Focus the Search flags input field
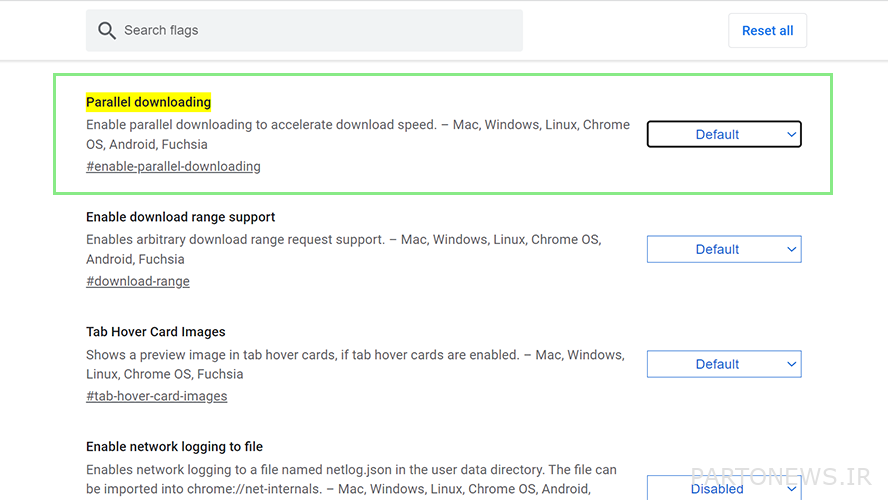This screenshot has width=888, height=500. (x=304, y=31)
